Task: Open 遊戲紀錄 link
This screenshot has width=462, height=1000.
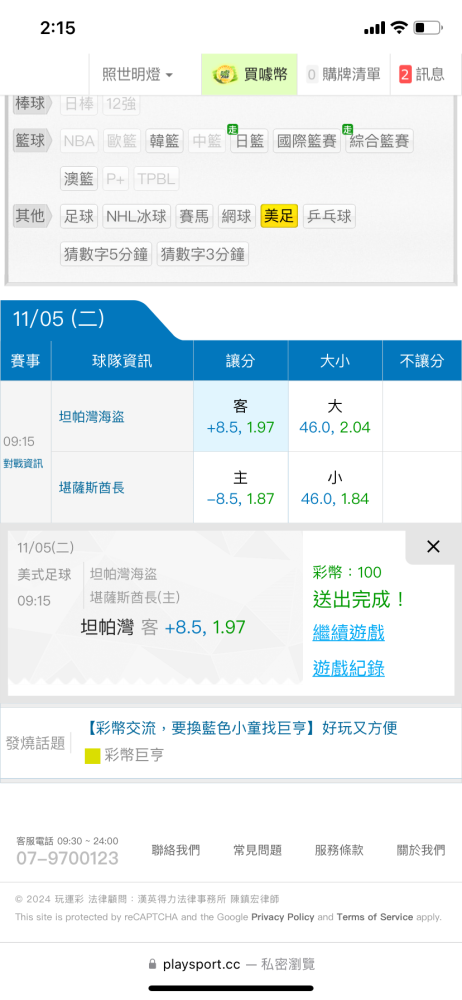Action: click(x=348, y=668)
